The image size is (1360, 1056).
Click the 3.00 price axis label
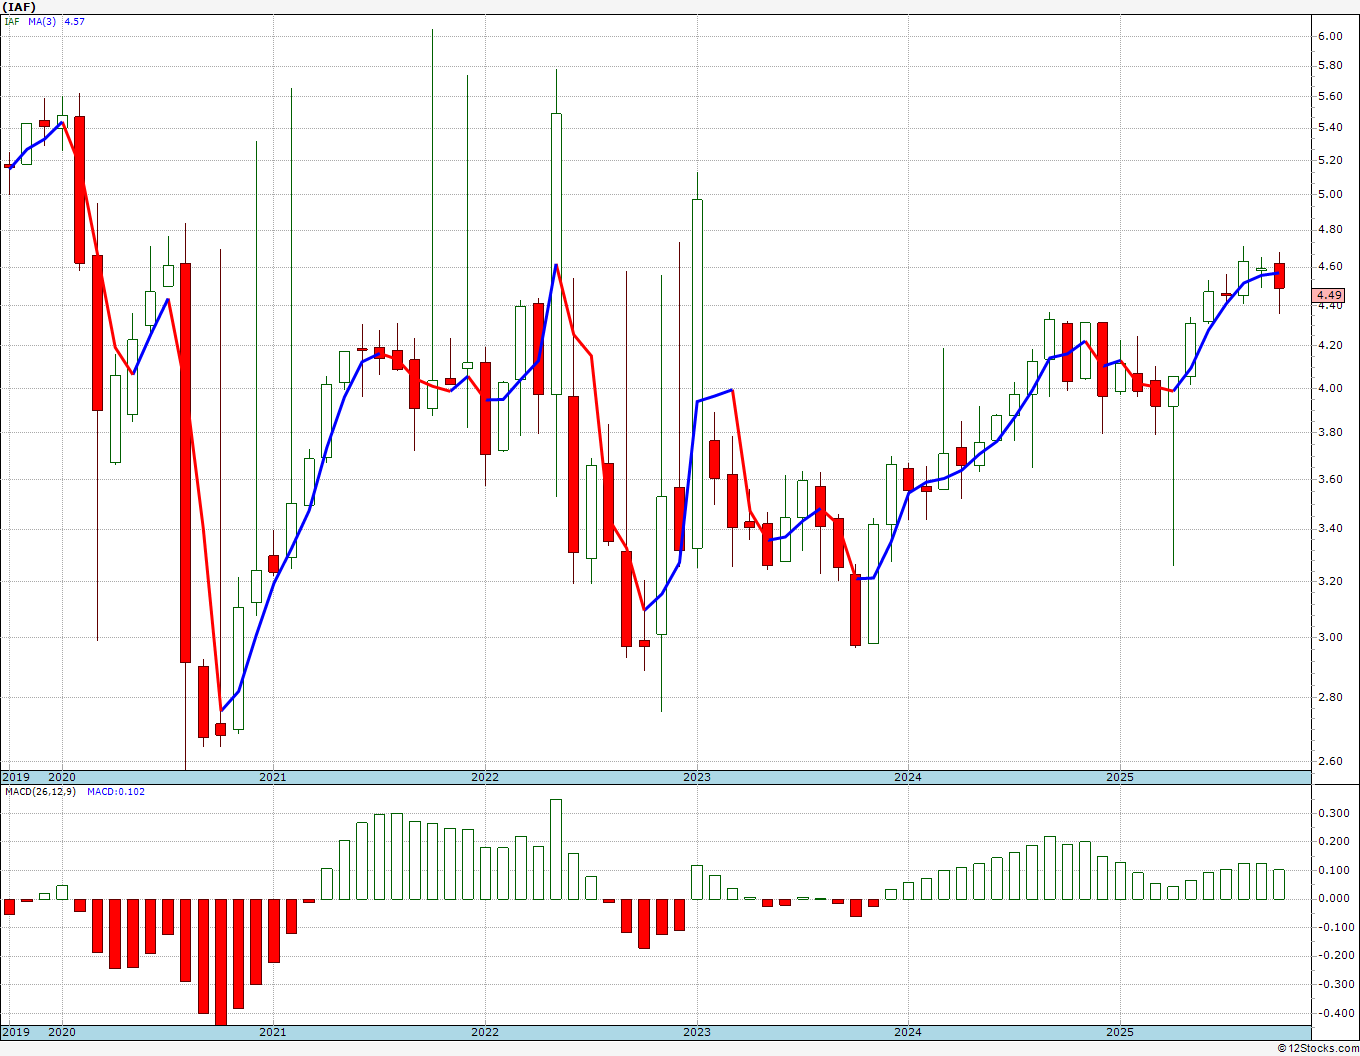(1330, 637)
